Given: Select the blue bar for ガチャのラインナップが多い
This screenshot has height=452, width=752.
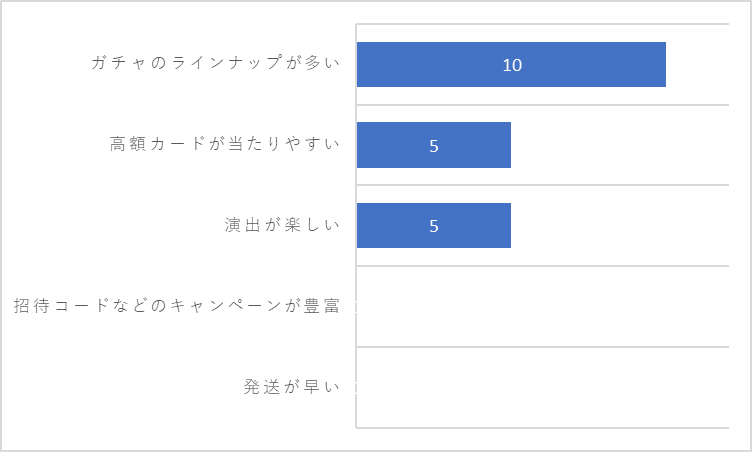Looking at the screenshot, I should pyautogui.click(x=511, y=64).
